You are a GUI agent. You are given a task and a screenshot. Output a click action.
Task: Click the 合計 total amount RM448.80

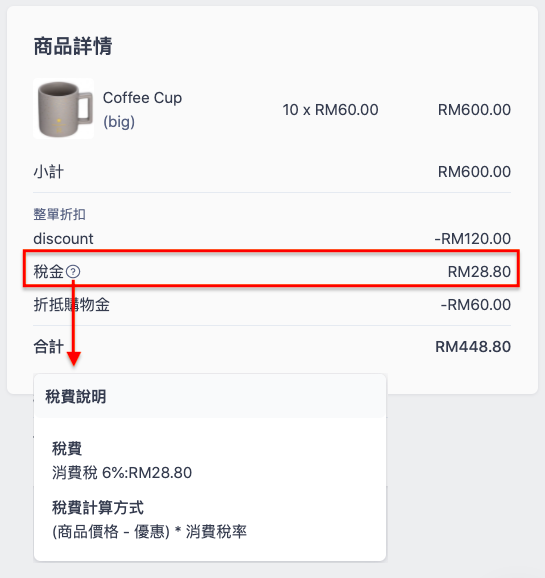click(473, 347)
